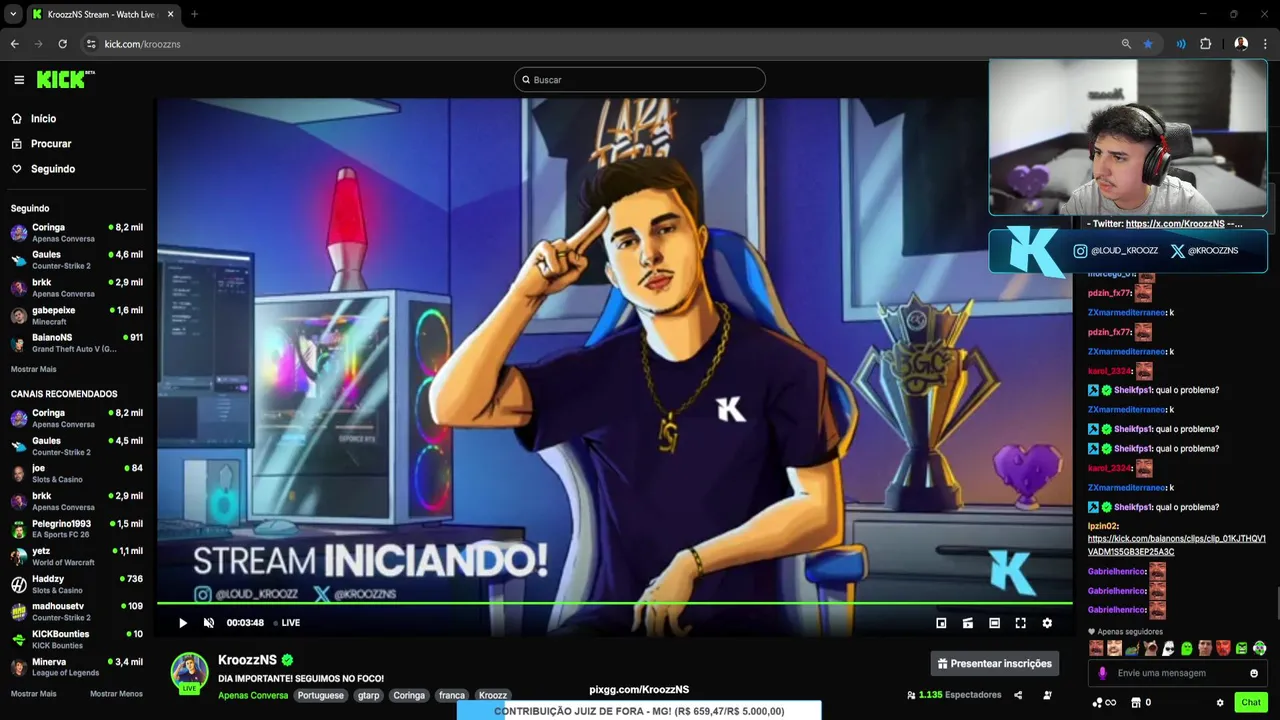Screen dimensions: 1280x720
Task: Collapse with Mostrar Menos
Action: pyautogui.click(x=116, y=694)
